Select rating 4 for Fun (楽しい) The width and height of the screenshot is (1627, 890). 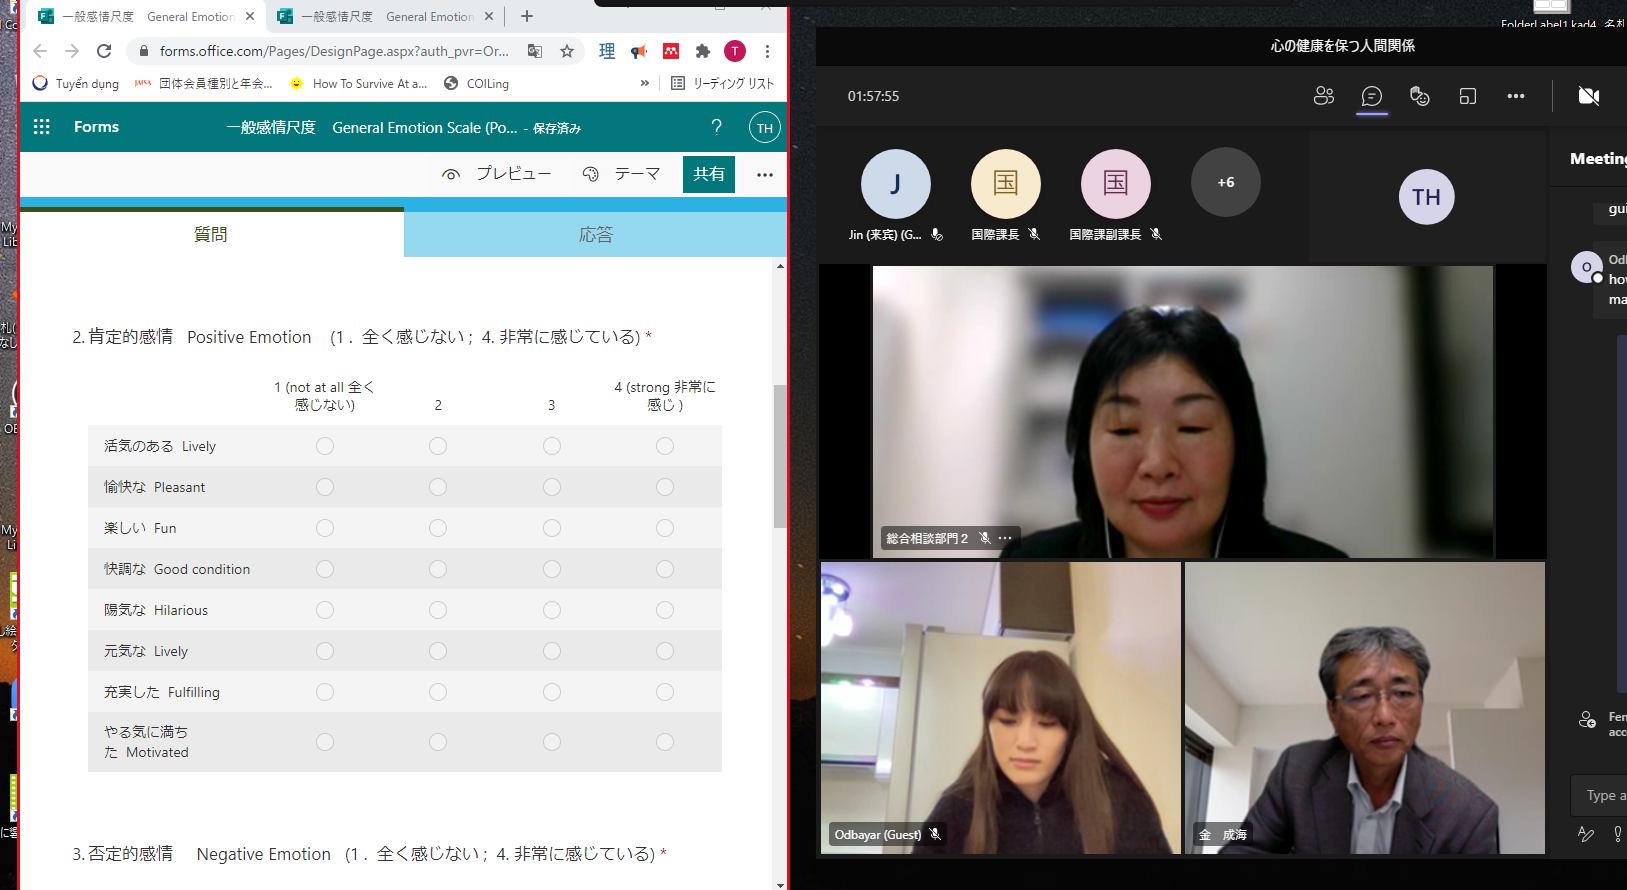665,528
